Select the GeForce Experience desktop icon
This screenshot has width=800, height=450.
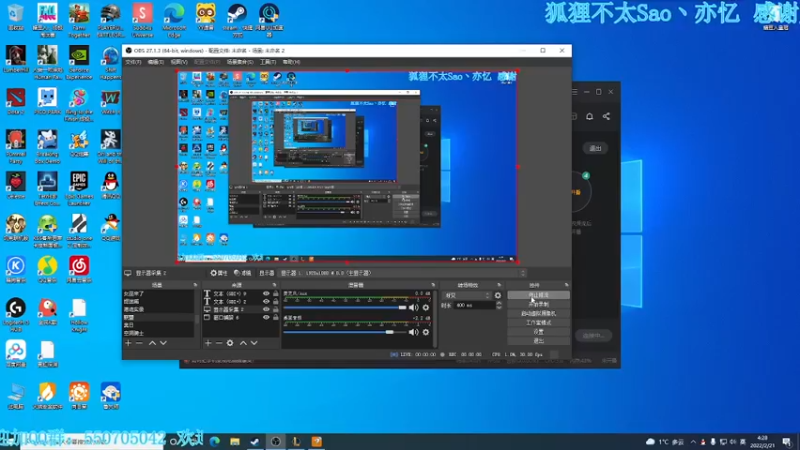tap(79, 62)
